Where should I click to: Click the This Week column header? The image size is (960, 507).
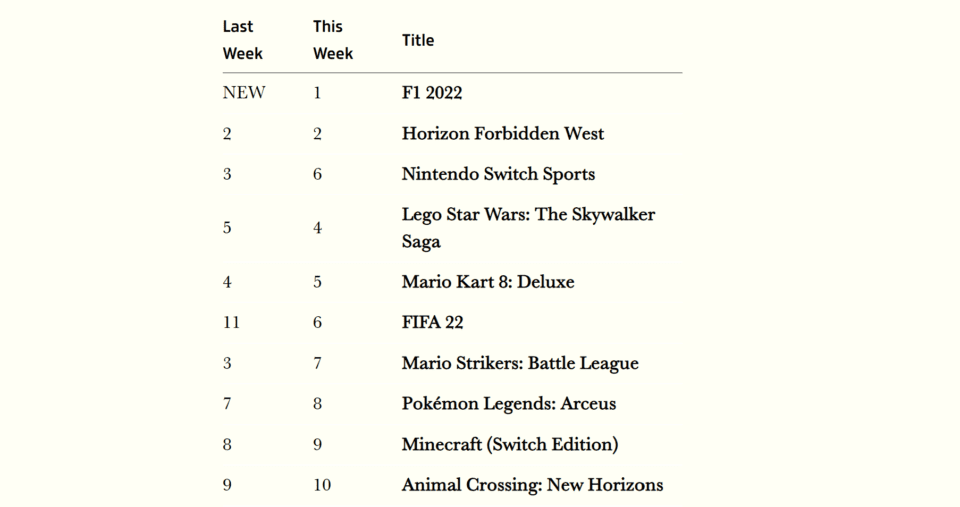[x=333, y=40]
